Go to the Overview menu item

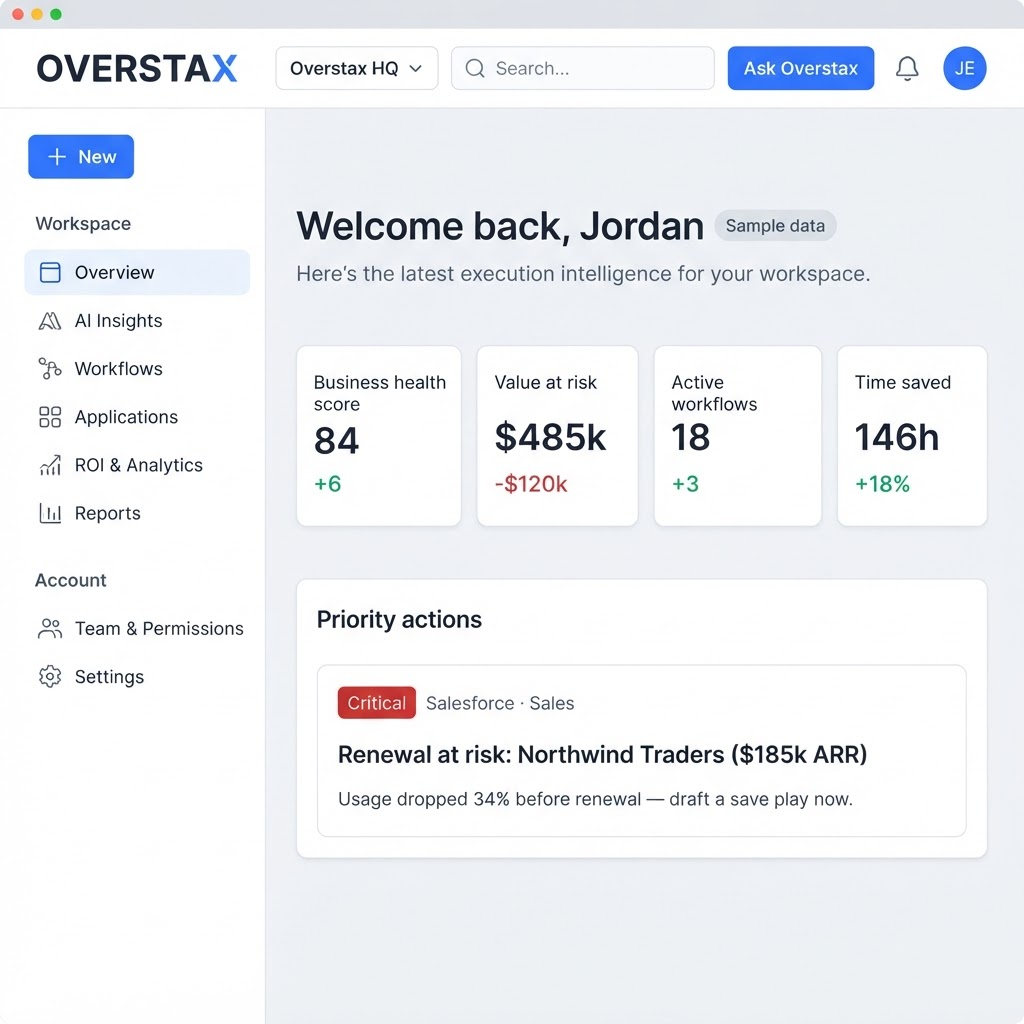137,272
